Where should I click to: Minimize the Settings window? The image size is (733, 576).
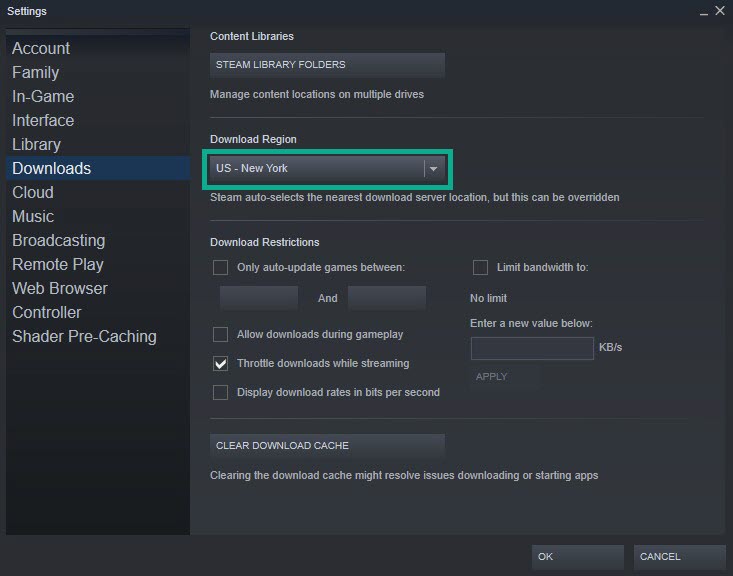click(x=704, y=12)
